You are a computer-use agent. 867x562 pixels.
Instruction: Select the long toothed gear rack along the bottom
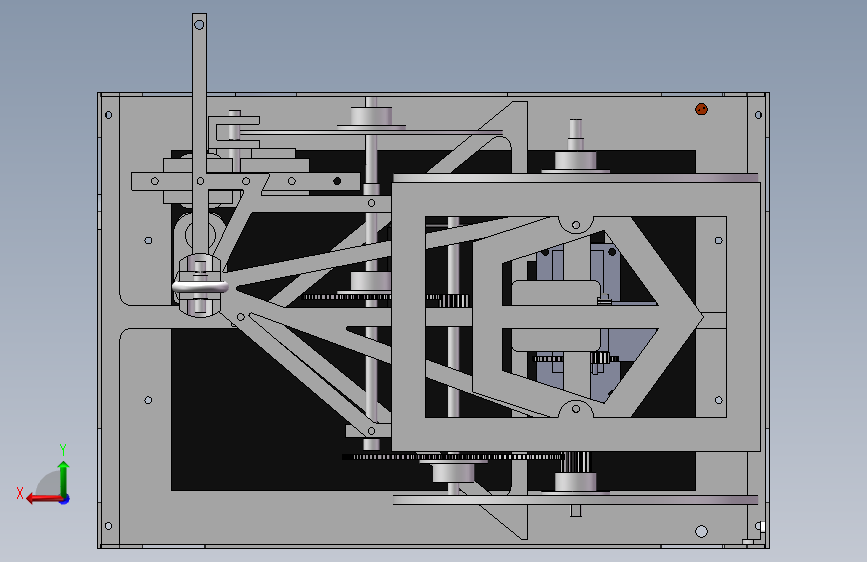click(453, 457)
